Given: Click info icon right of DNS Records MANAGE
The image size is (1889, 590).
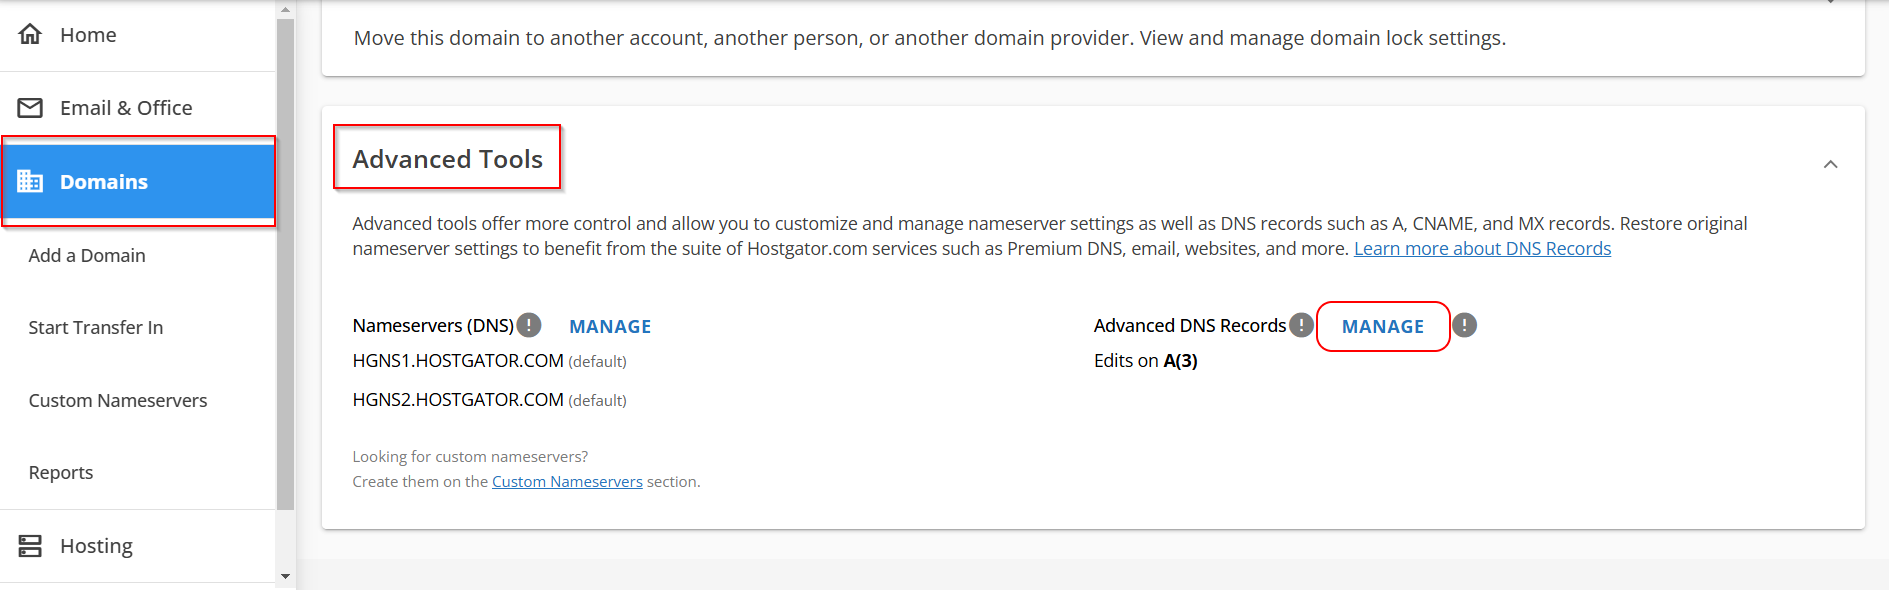Looking at the screenshot, I should coord(1464,325).
